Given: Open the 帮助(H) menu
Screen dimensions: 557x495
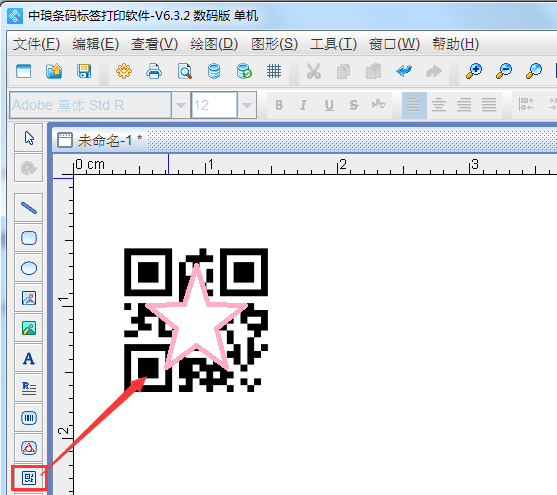Looking at the screenshot, I should click(x=455, y=44).
